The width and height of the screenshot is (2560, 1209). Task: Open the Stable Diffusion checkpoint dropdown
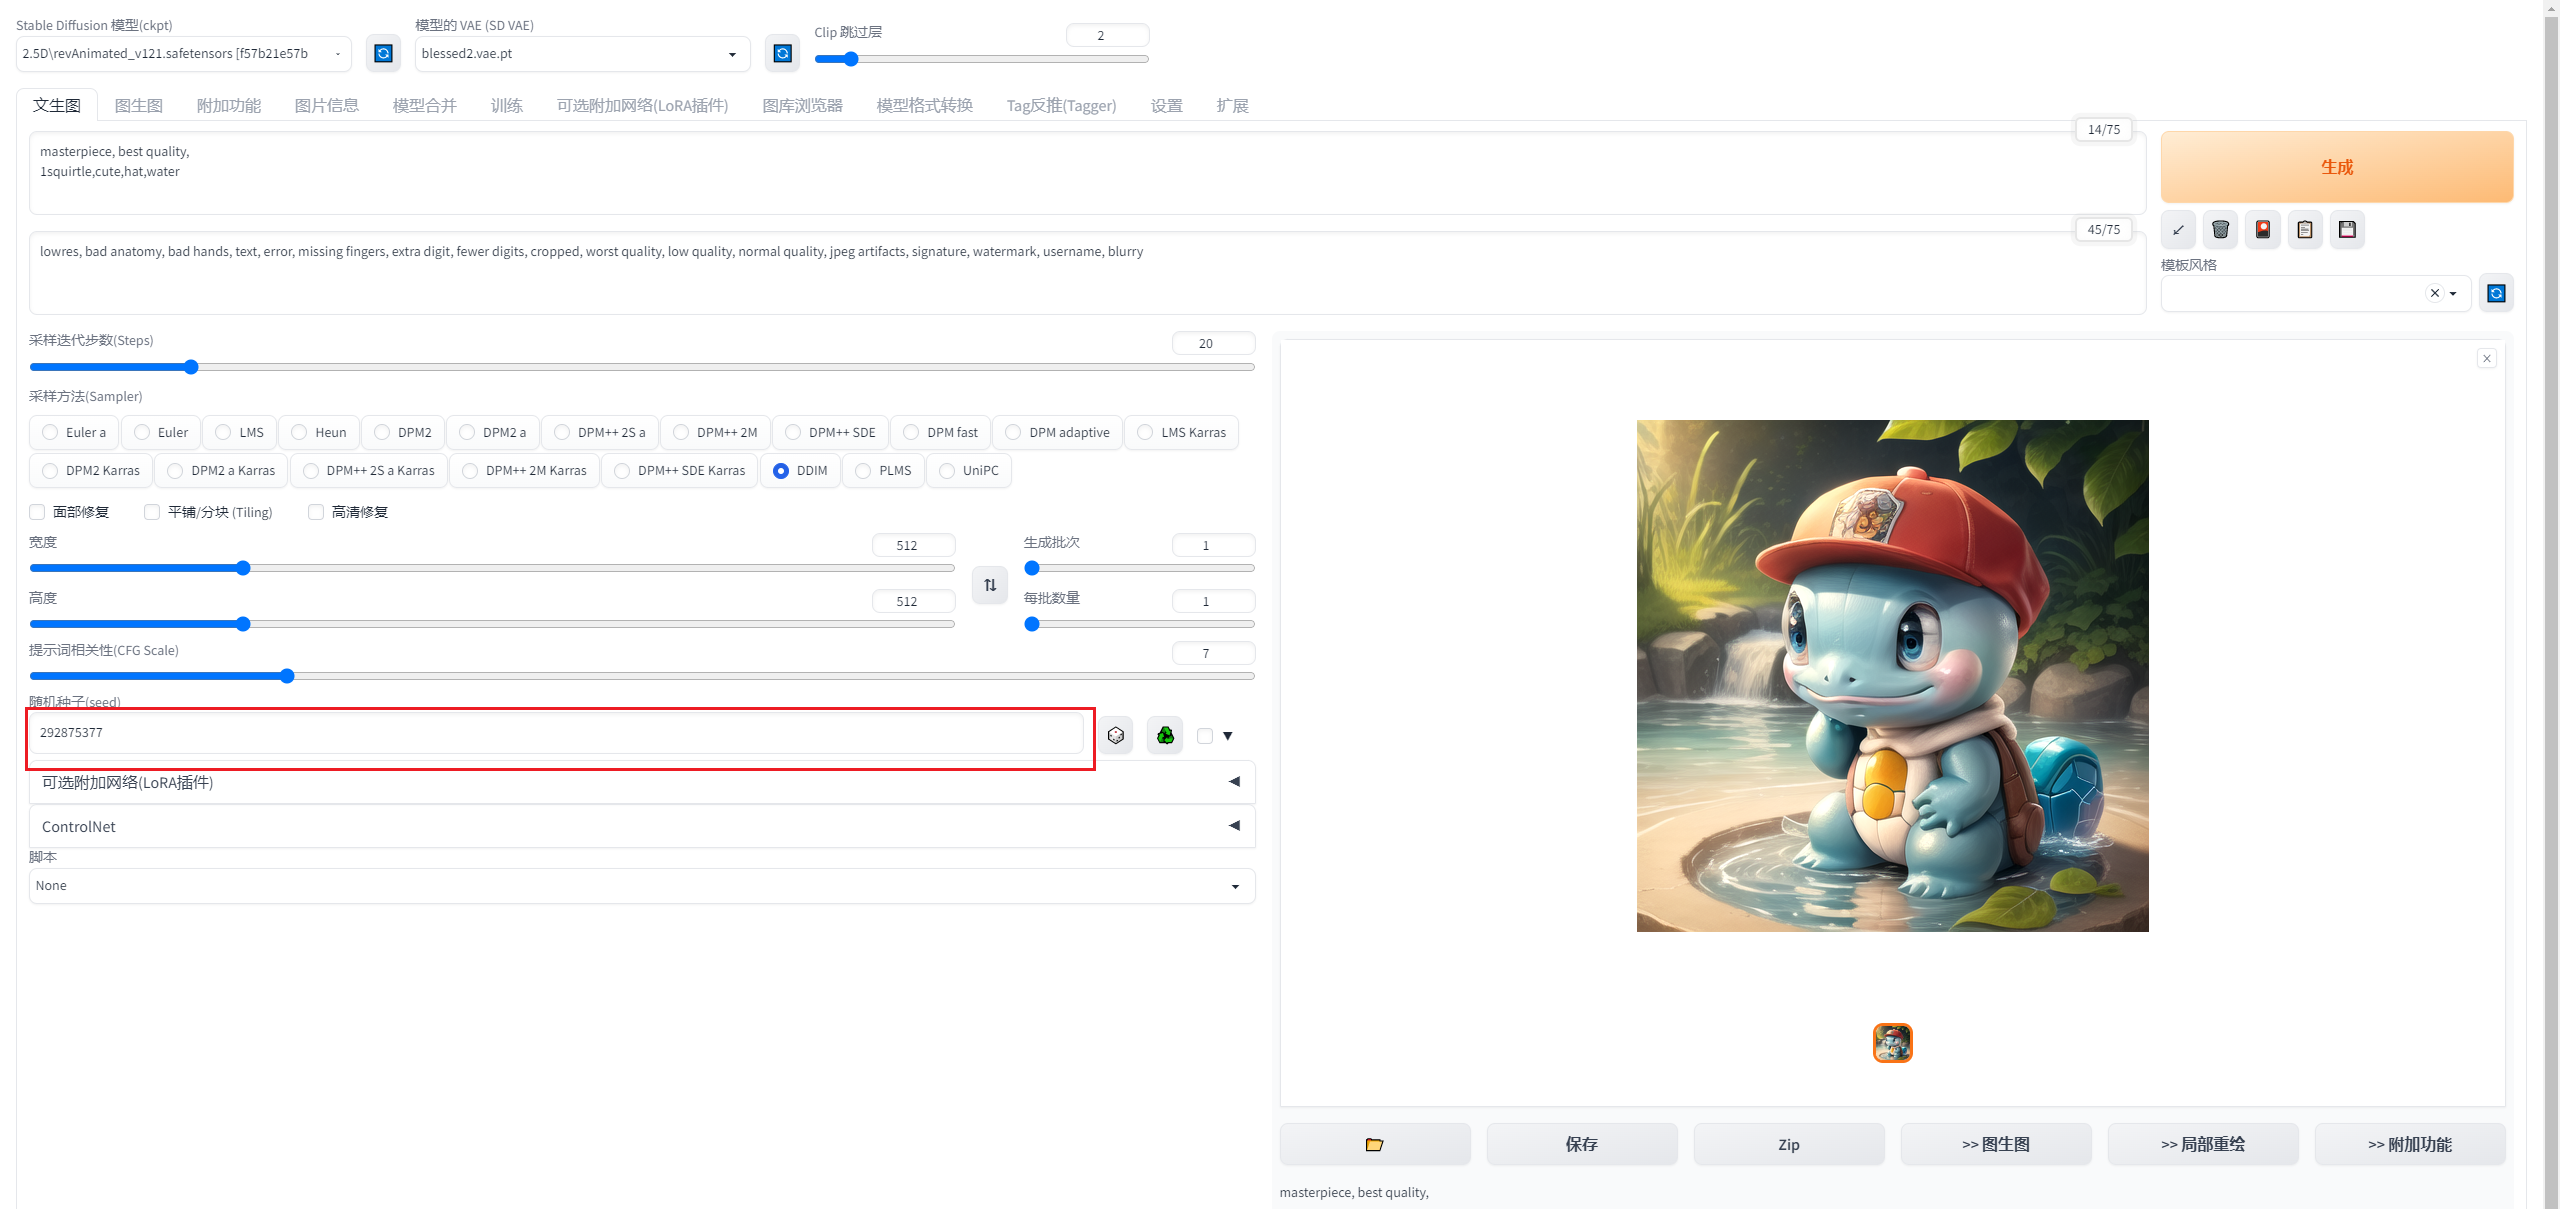coord(184,54)
